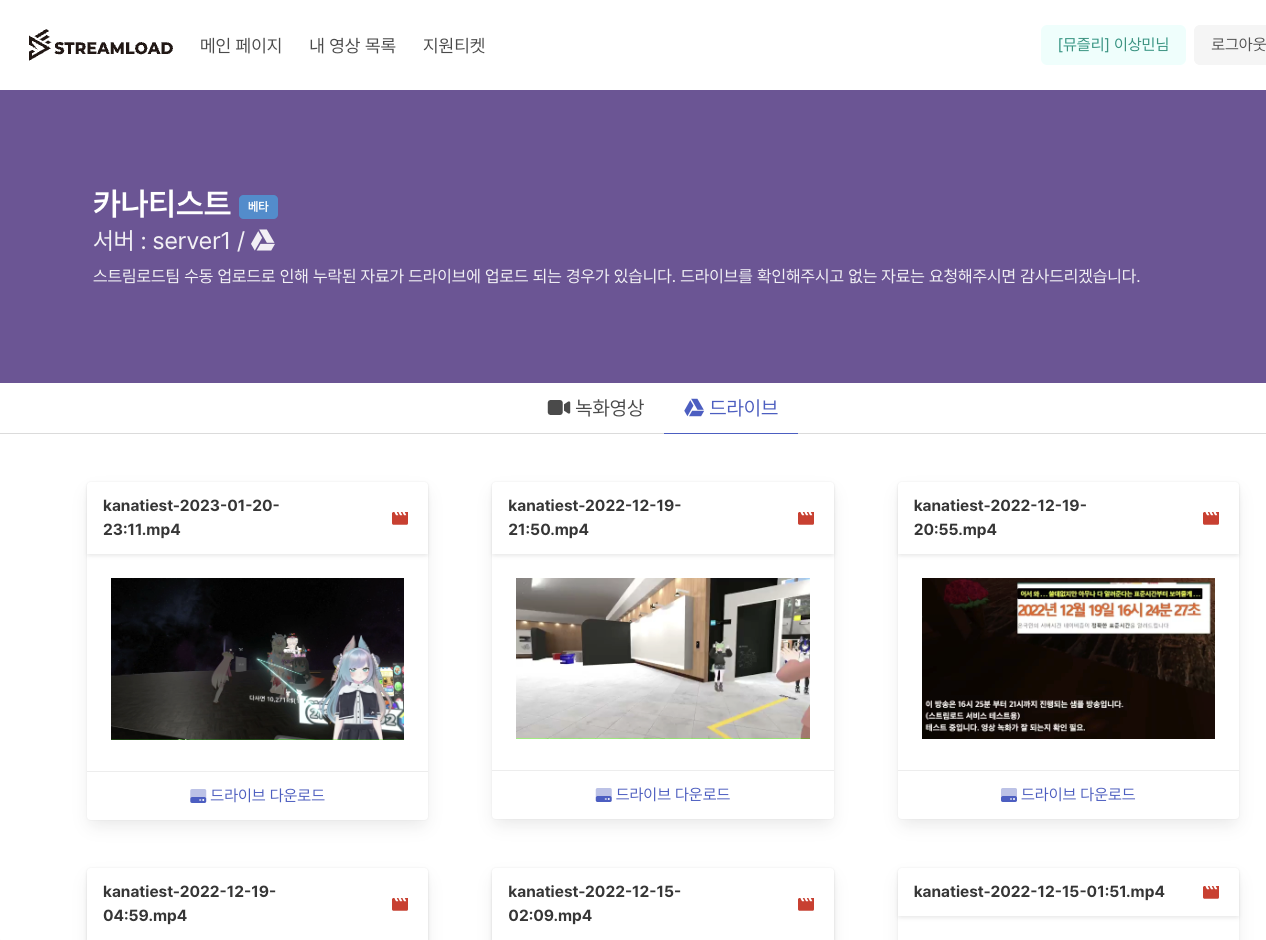
Task: Click video icon on kanatiest-2022-12-19-21:50.mp4 card
Action: (x=806, y=518)
